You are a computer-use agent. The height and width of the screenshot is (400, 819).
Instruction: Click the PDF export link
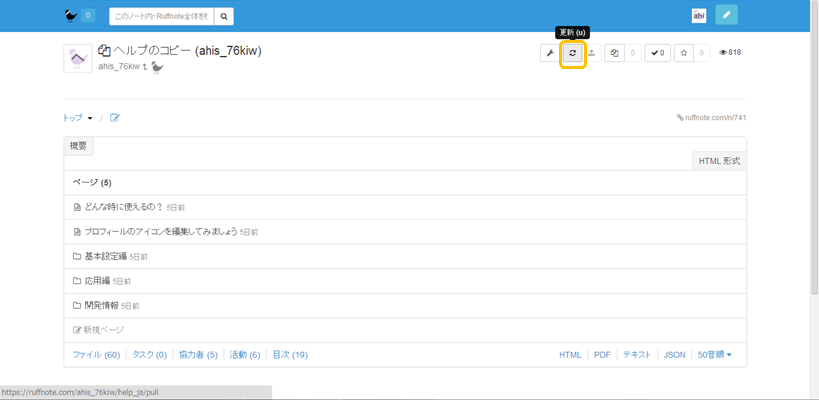(602, 355)
